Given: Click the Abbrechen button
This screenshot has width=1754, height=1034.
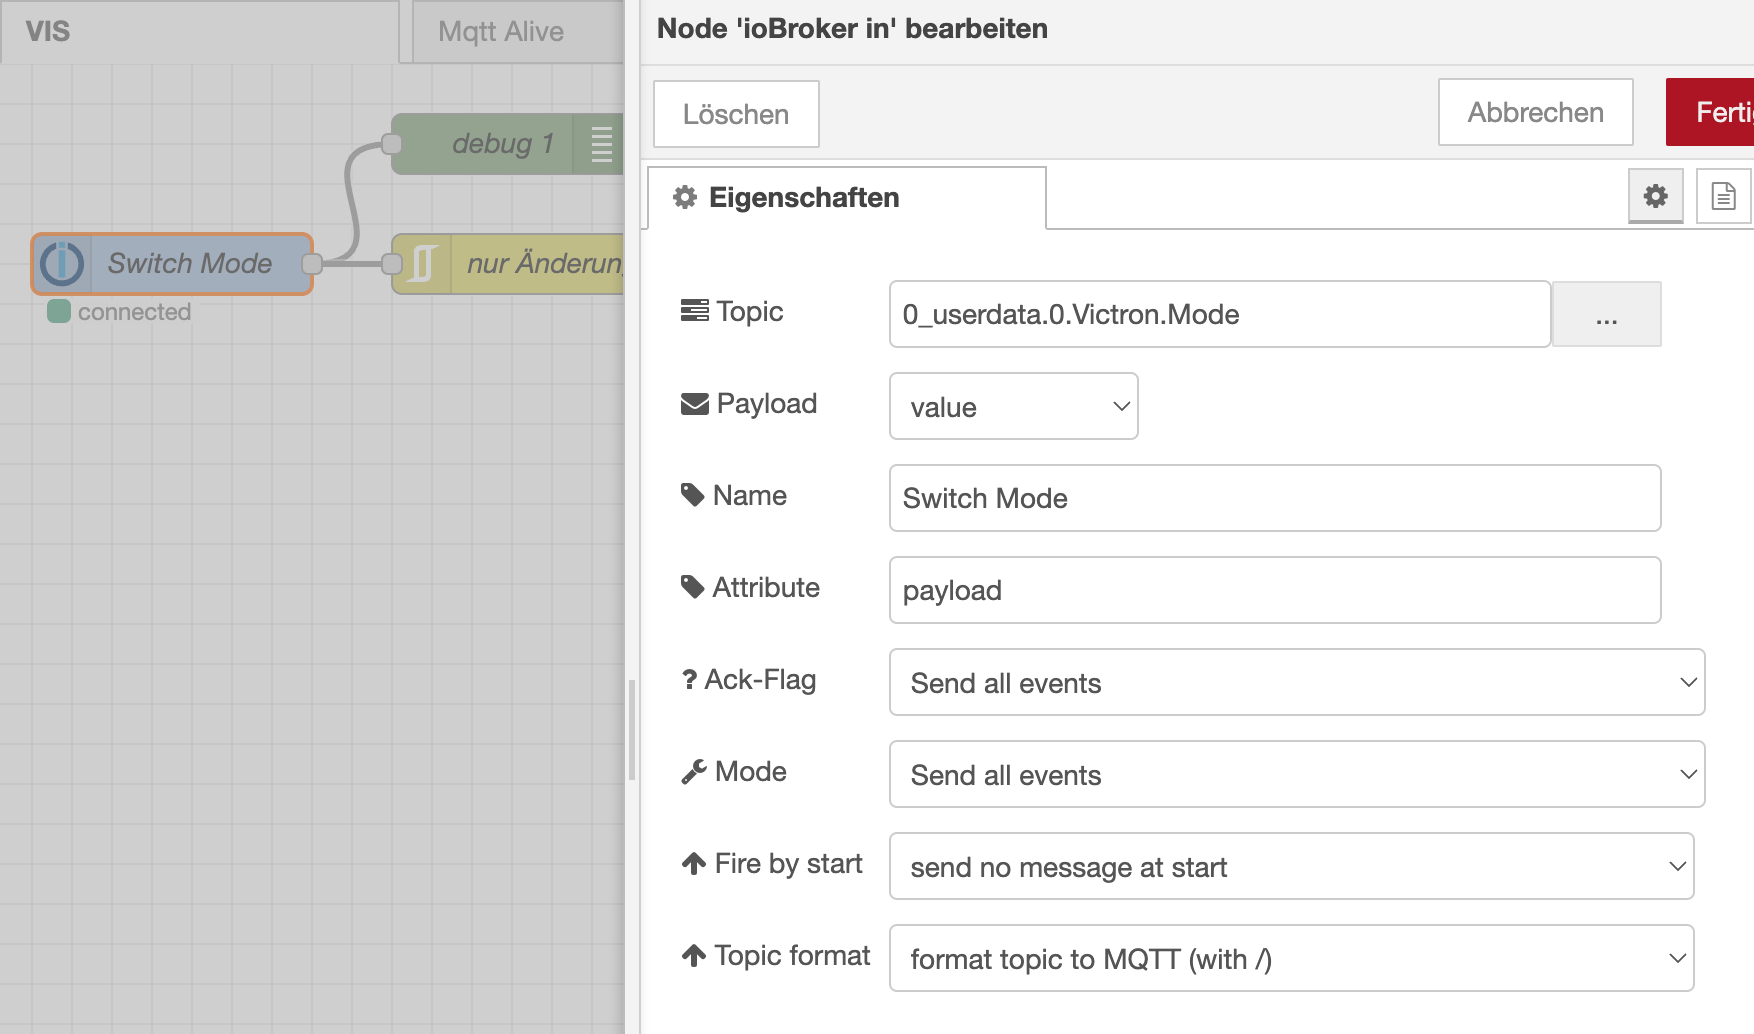Looking at the screenshot, I should pos(1536,112).
